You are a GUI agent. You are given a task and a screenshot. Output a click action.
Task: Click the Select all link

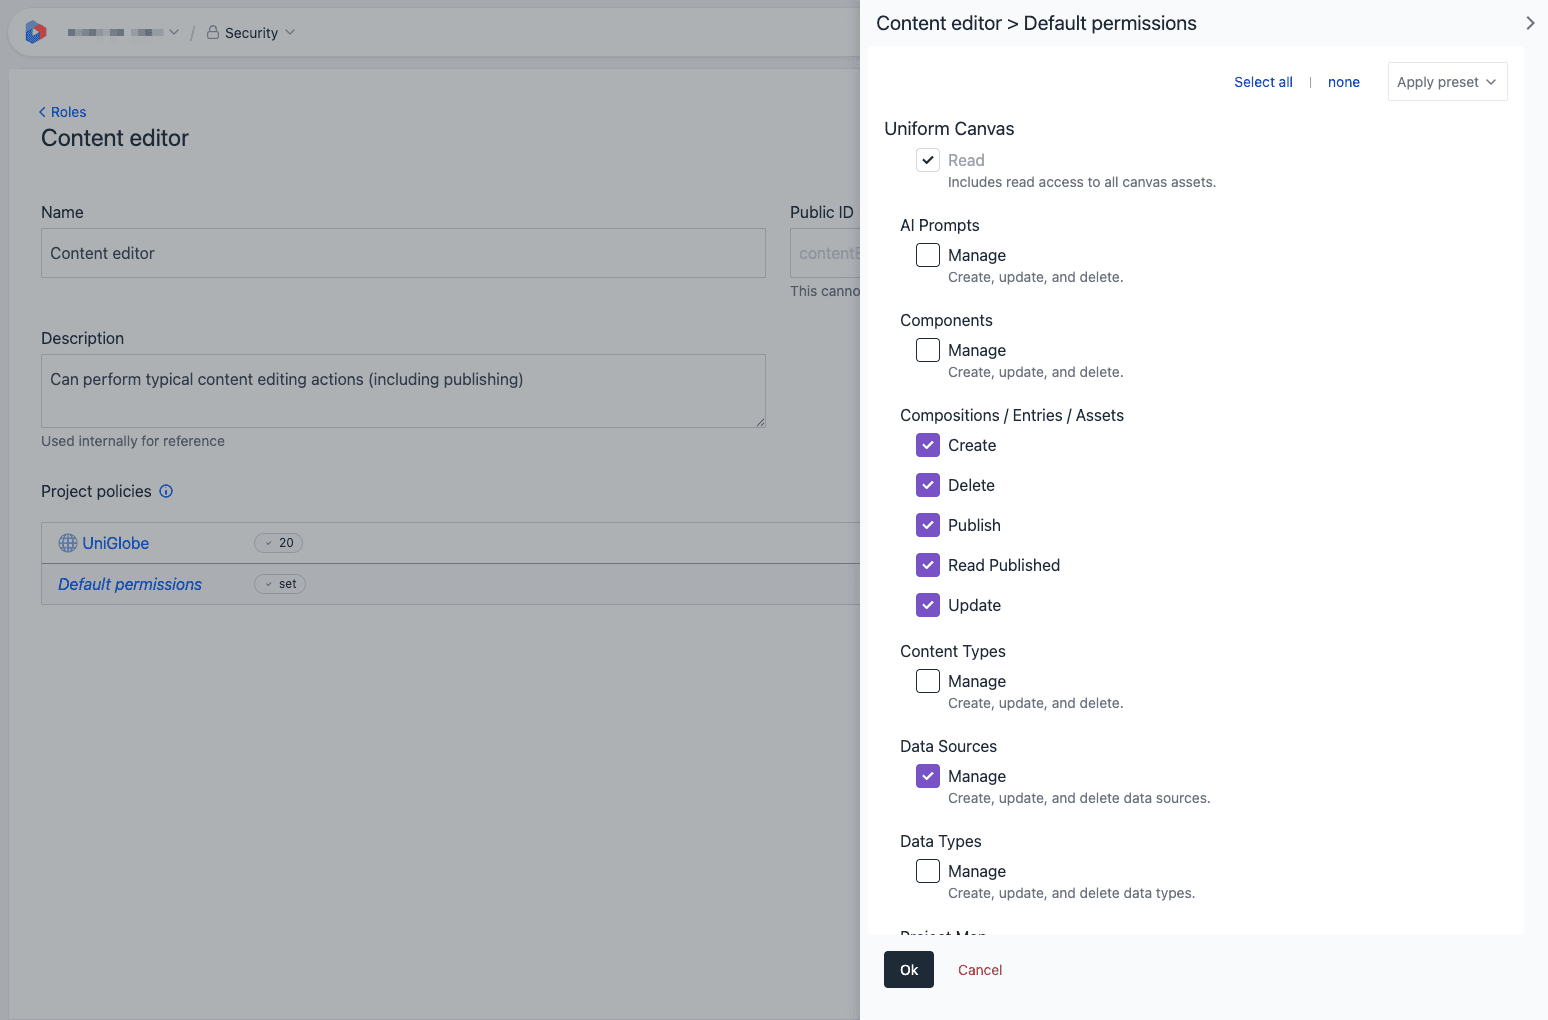tap(1263, 81)
